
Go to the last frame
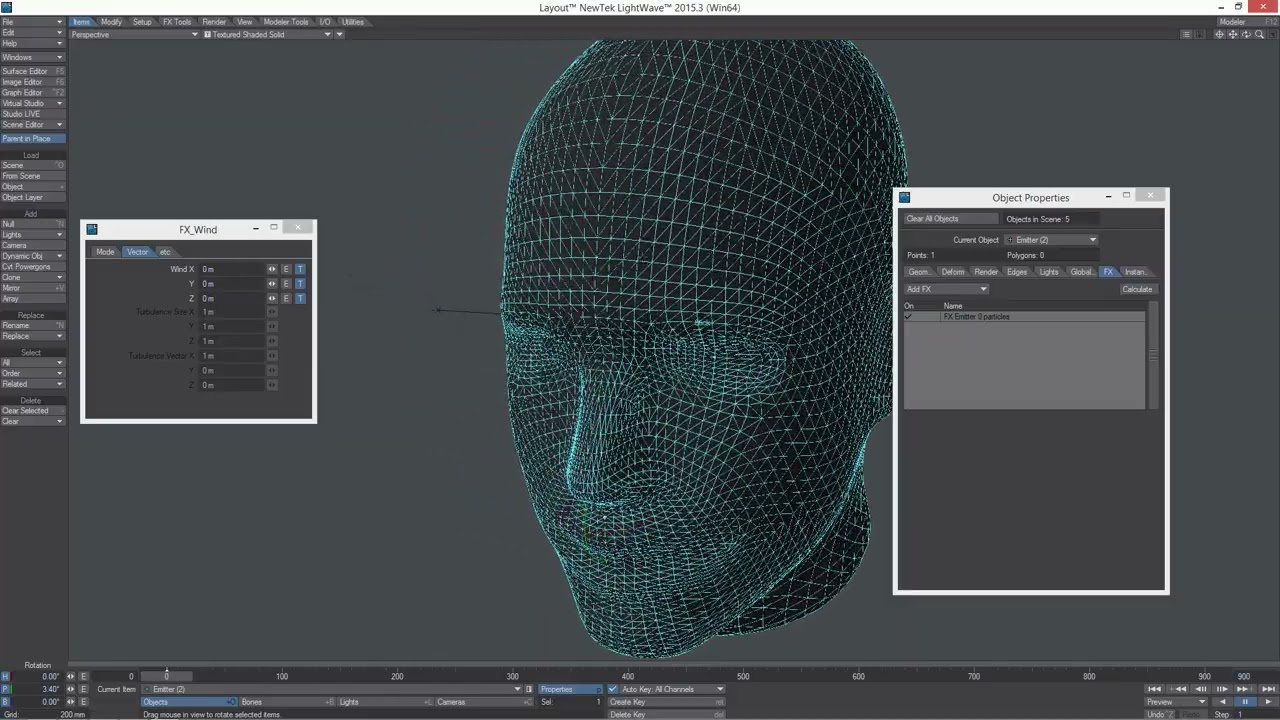click(x=1268, y=689)
